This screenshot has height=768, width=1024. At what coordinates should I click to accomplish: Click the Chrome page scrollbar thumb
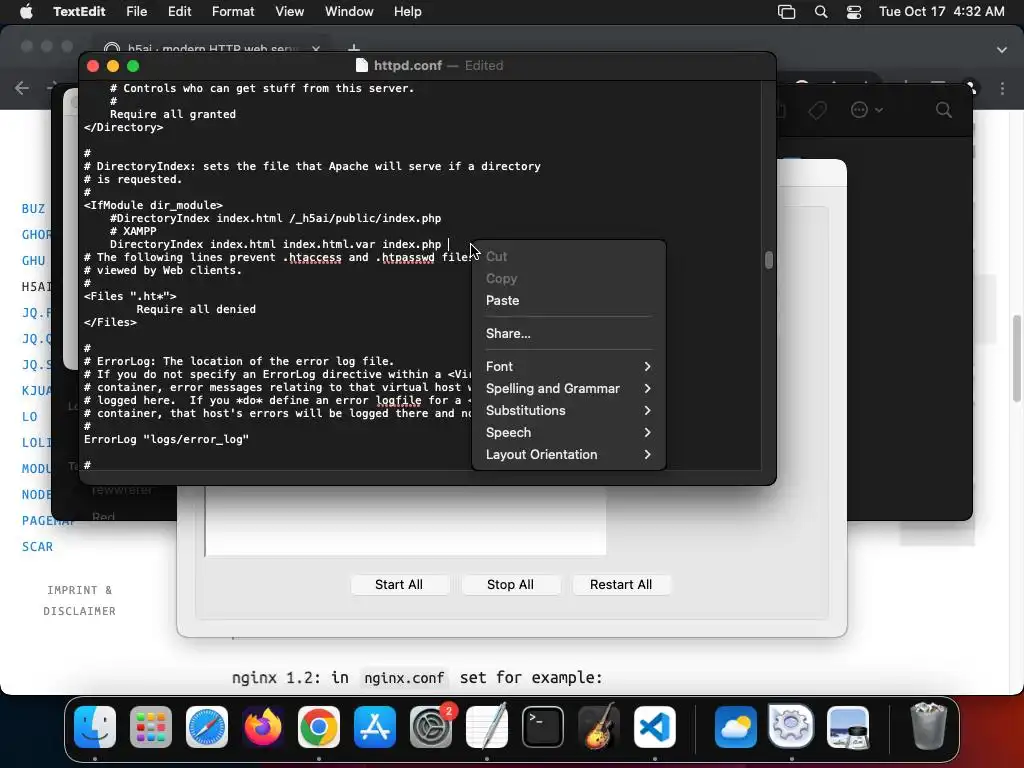coord(1017,359)
